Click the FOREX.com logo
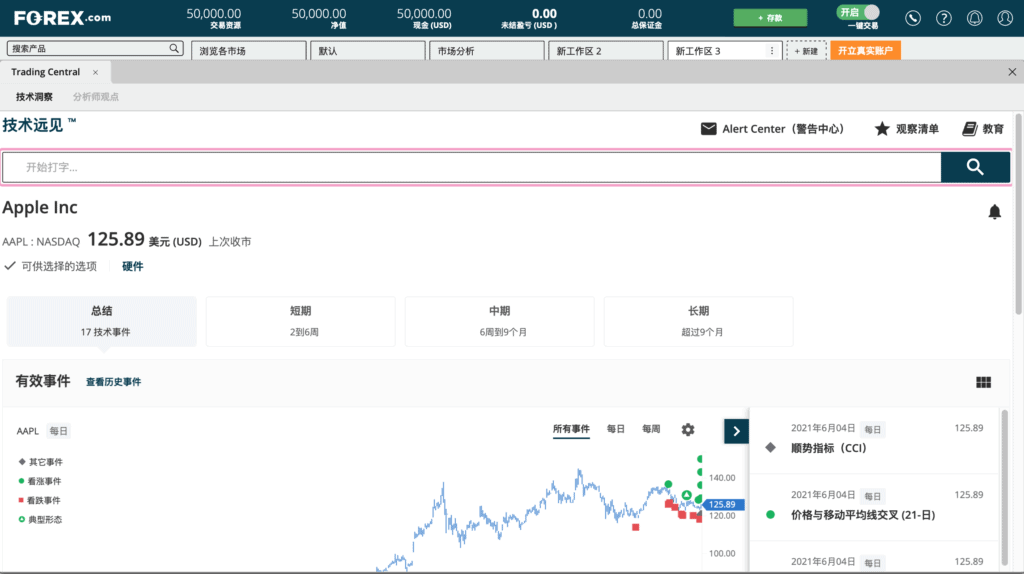 click(63, 18)
